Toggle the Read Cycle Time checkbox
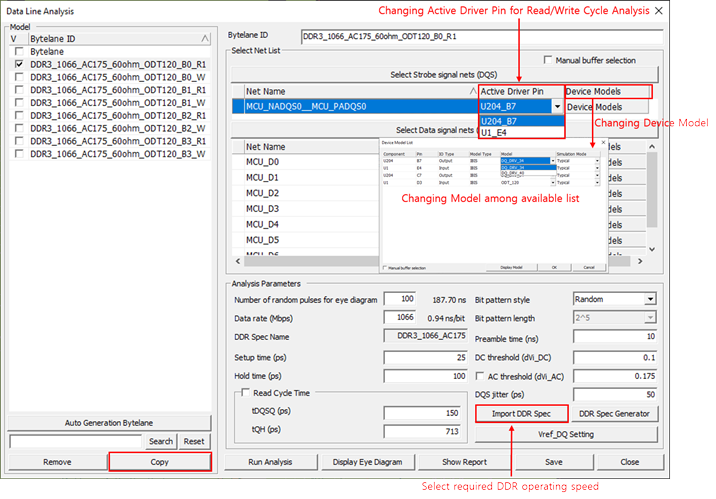Screen dimensions: 716x499 point(243,393)
